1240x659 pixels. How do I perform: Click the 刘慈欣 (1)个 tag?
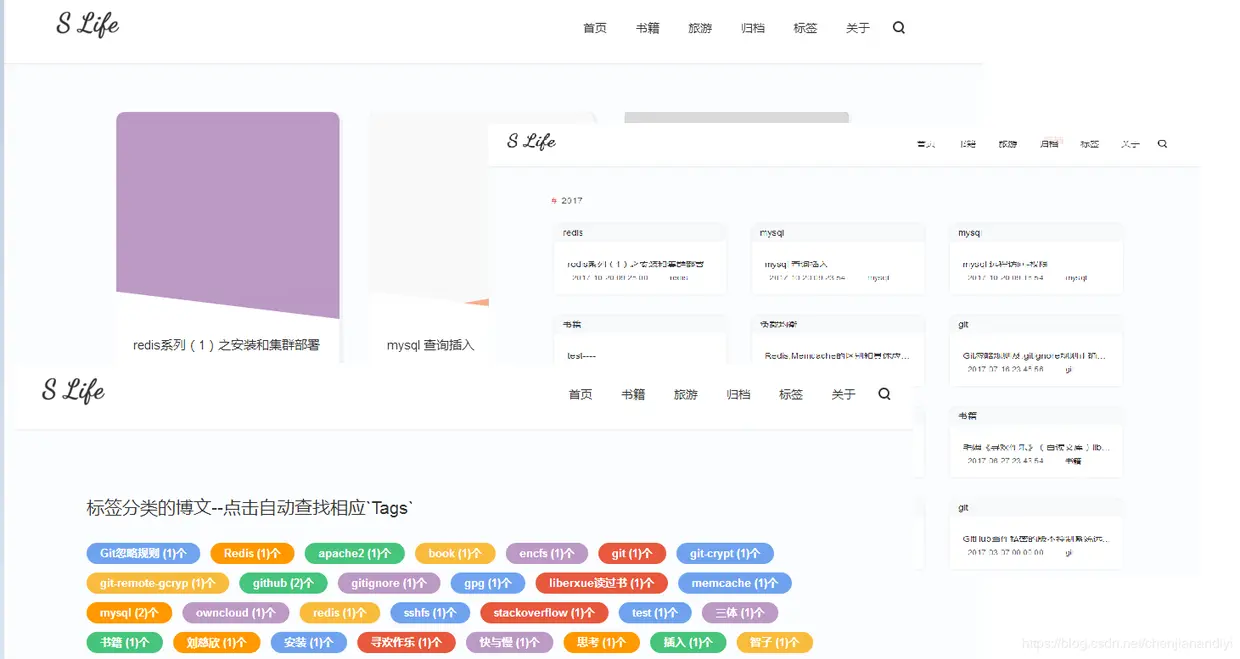(216, 643)
